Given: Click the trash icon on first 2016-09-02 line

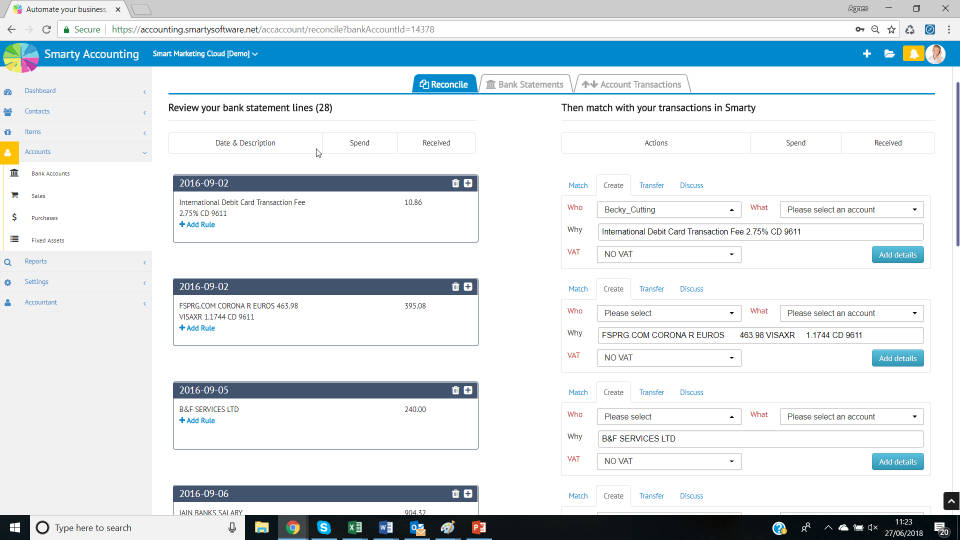Looking at the screenshot, I should pos(456,183).
